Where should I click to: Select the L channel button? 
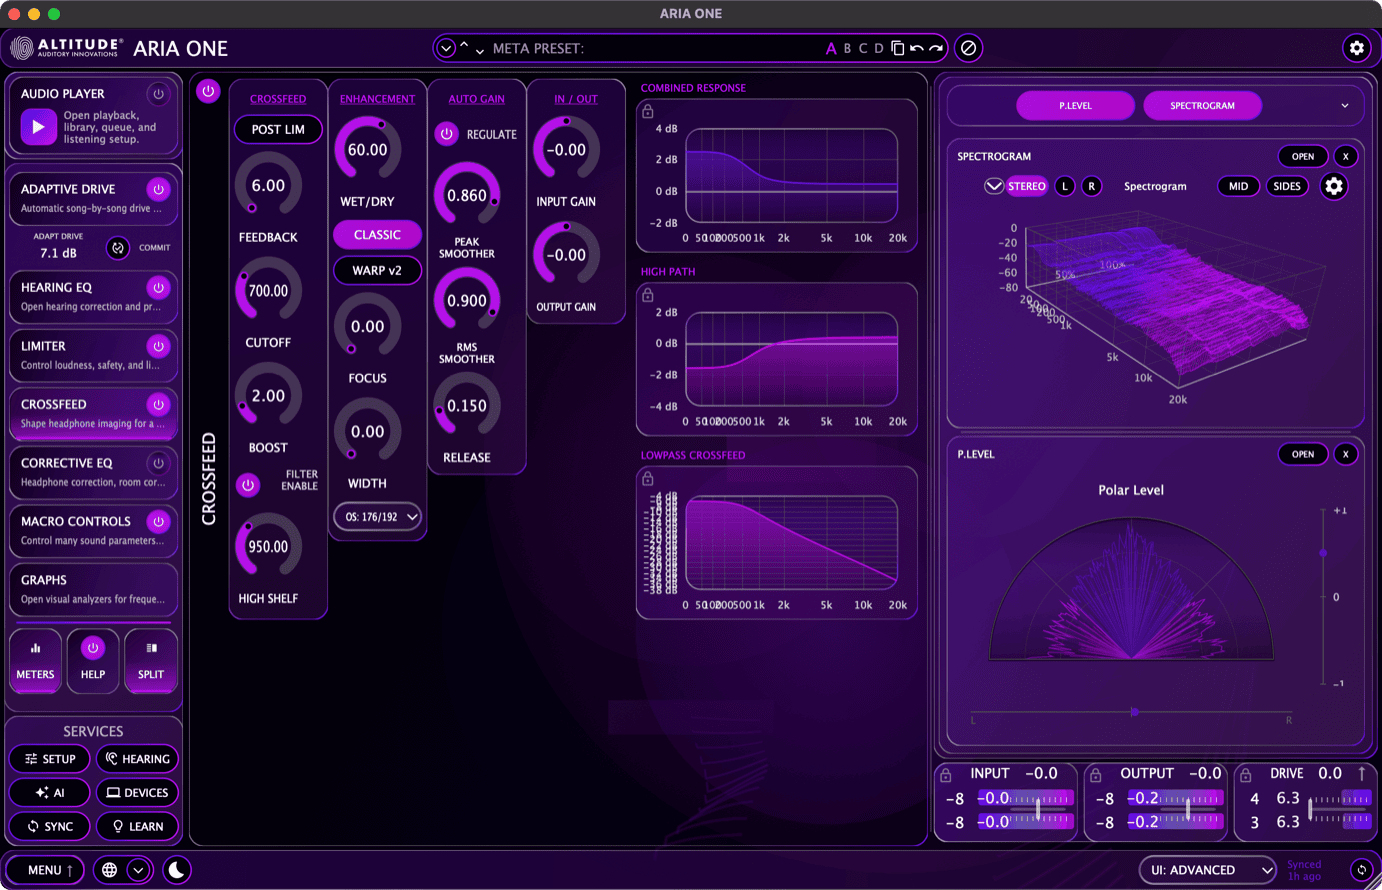click(1065, 186)
